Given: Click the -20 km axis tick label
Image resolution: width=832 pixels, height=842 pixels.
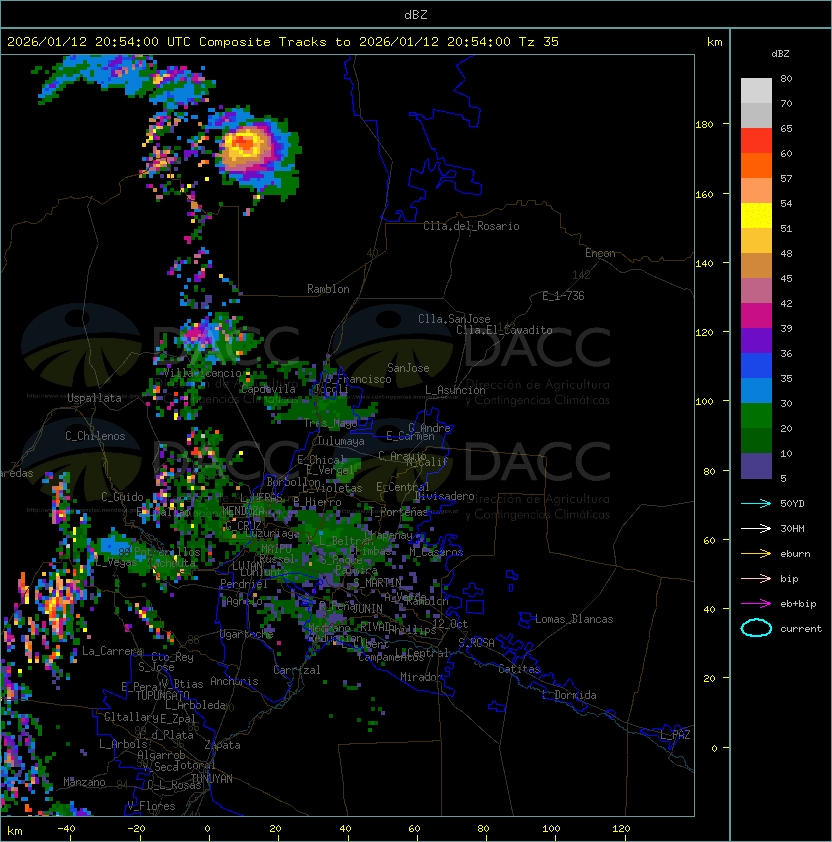Looking at the screenshot, I should [x=136, y=829].
